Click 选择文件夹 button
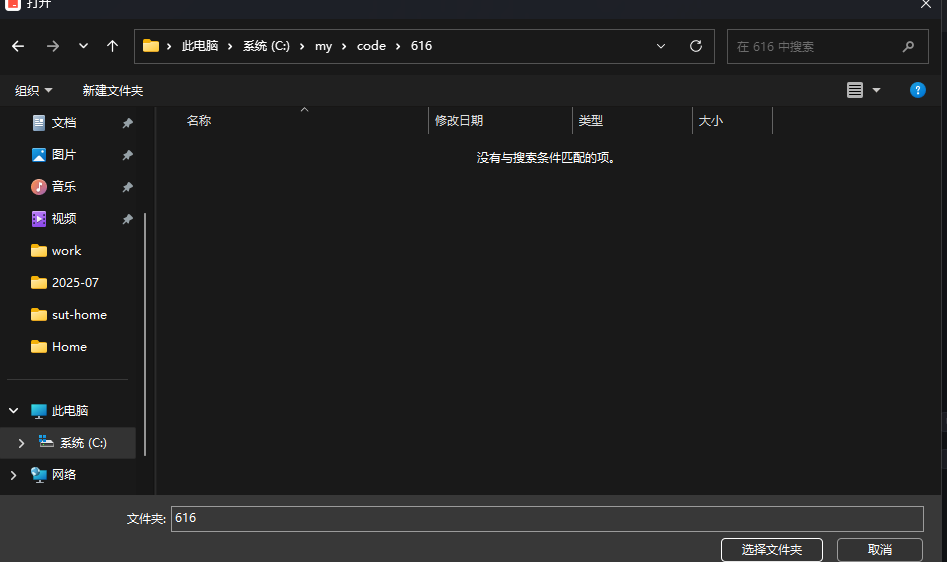This screenshot has width=947, height=562. [772, 550]
